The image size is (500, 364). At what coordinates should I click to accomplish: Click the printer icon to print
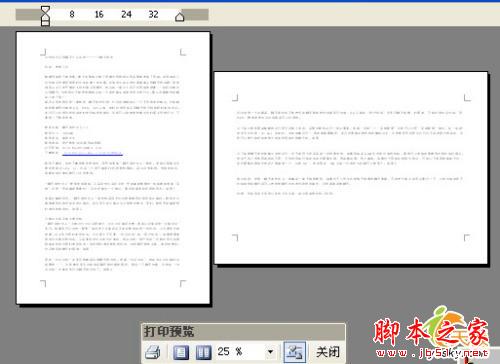click(x=153, y=352)
